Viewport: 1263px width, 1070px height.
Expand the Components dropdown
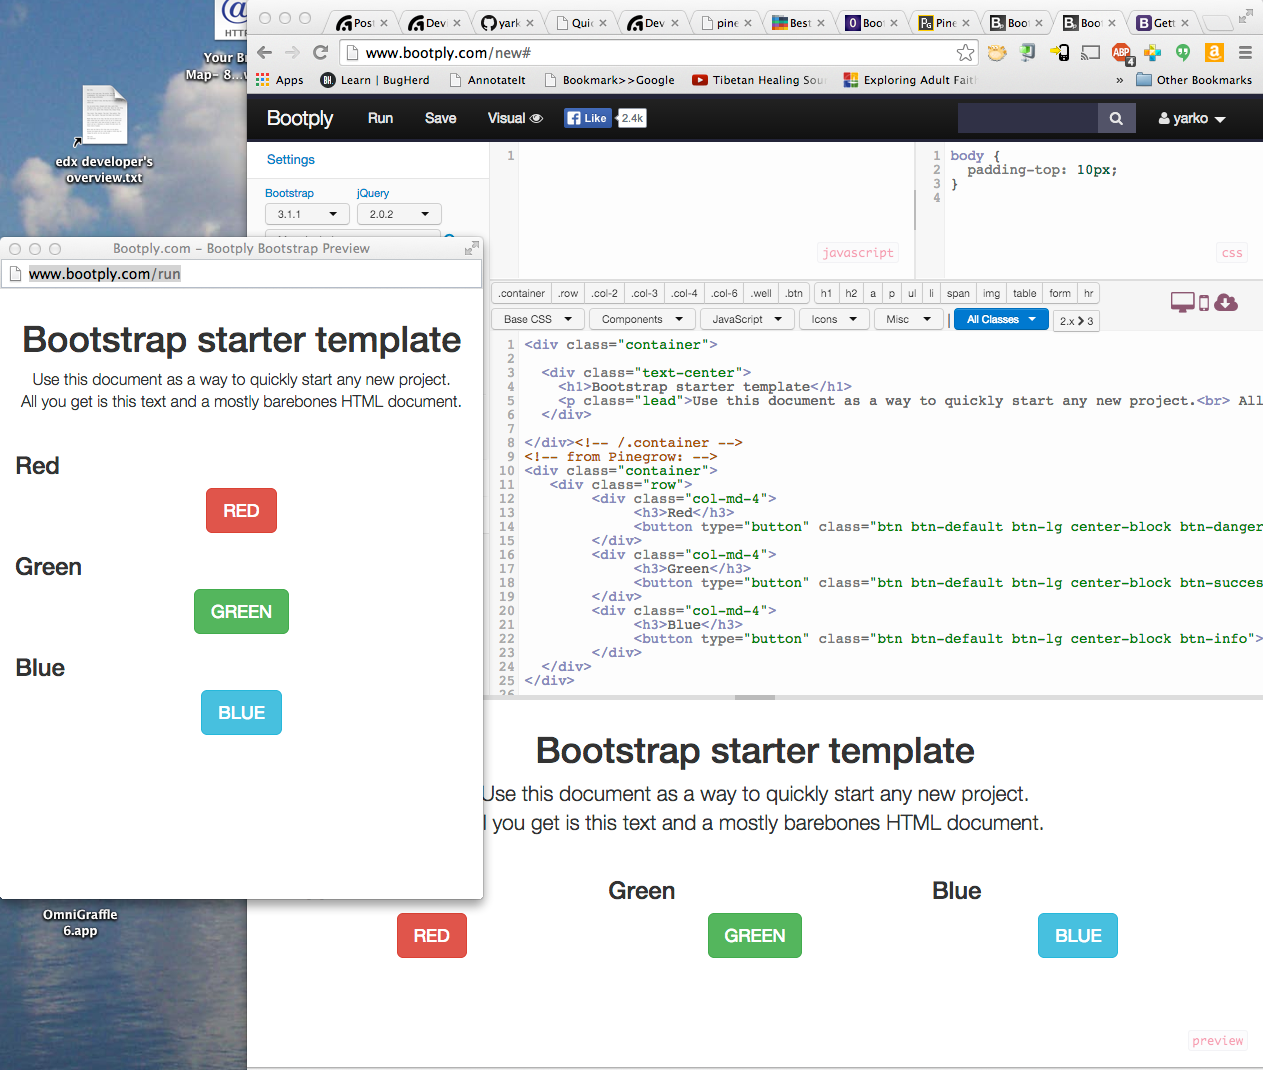click(x=642, y=319)
